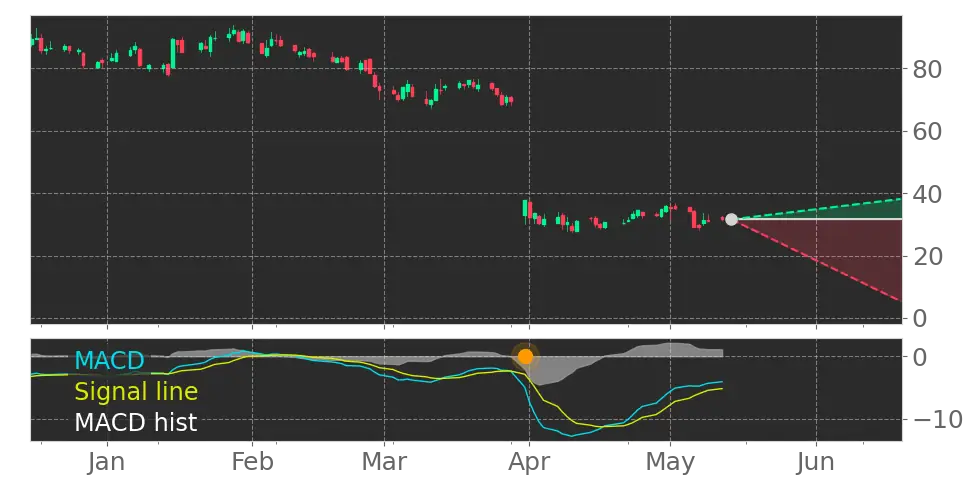Click the 80 price axis label
Screen dimensions: 972x486
point(927,69)
